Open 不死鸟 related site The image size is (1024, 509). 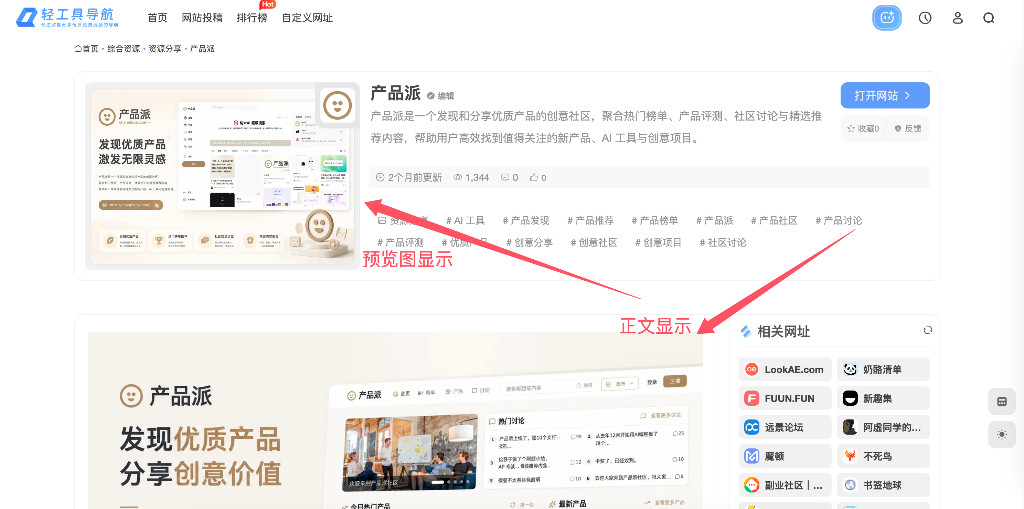[x=883, y=456]
